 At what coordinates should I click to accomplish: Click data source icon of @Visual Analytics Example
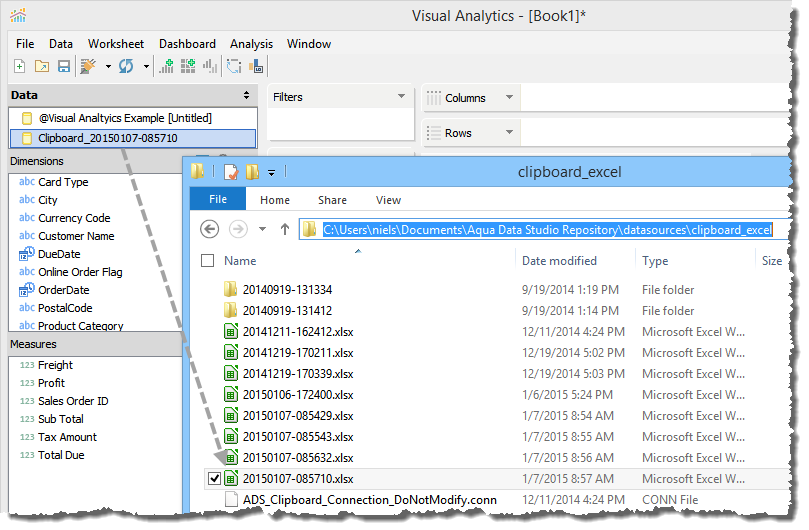click(x=27, y=118)
